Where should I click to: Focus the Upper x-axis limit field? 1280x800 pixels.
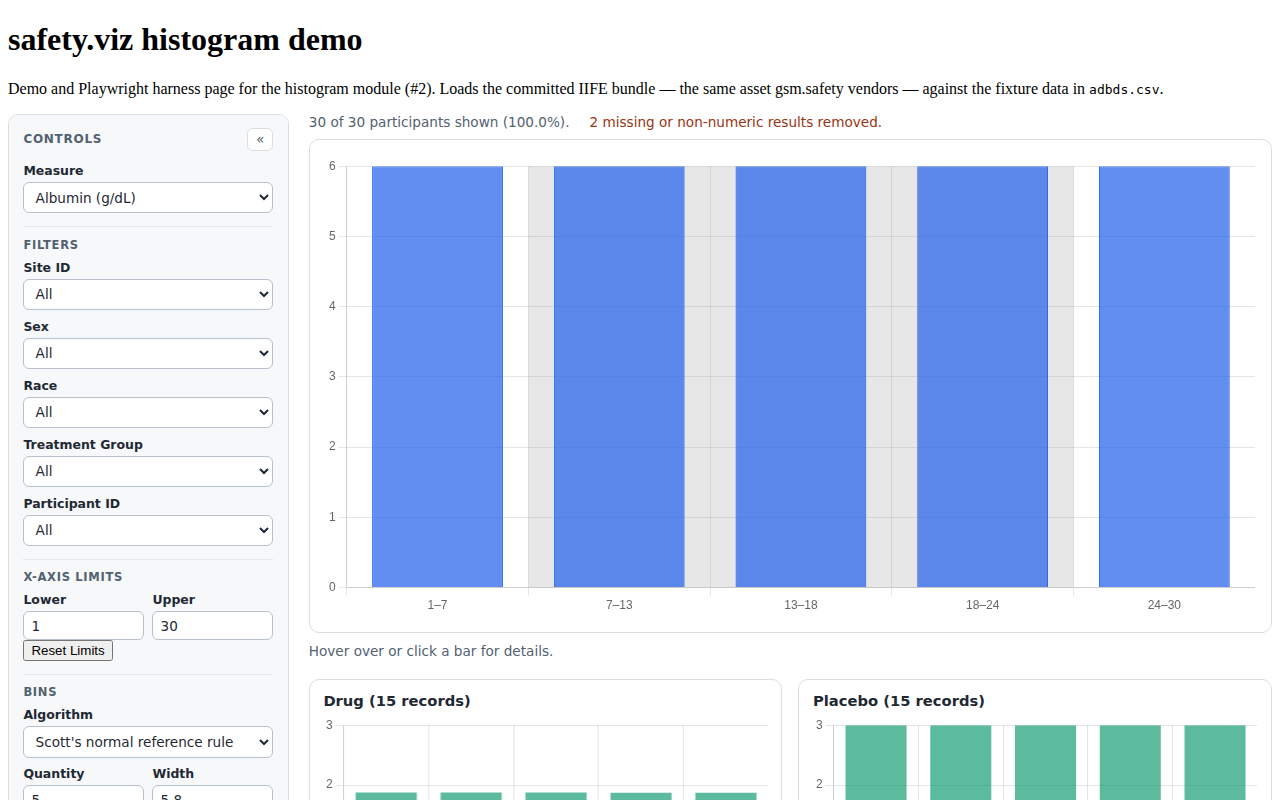(212, 626)
